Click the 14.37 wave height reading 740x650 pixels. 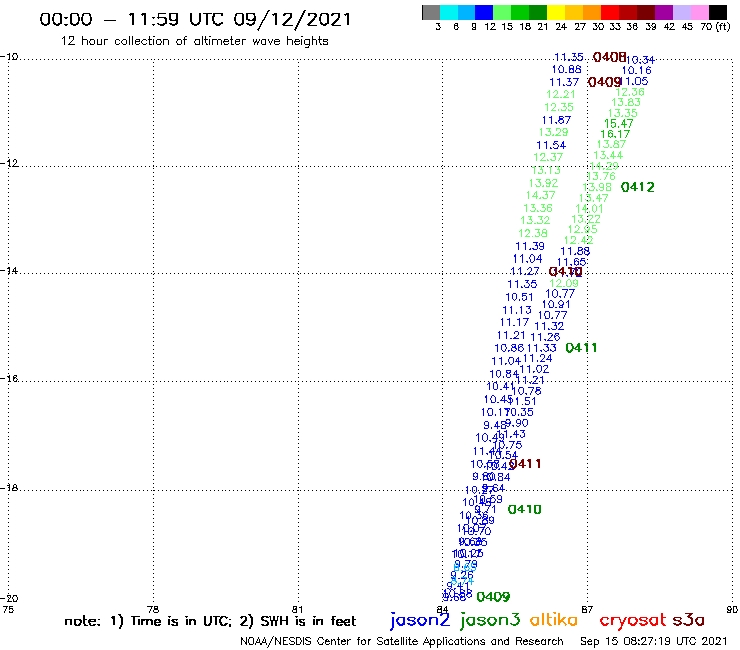(x=540, y=195)
